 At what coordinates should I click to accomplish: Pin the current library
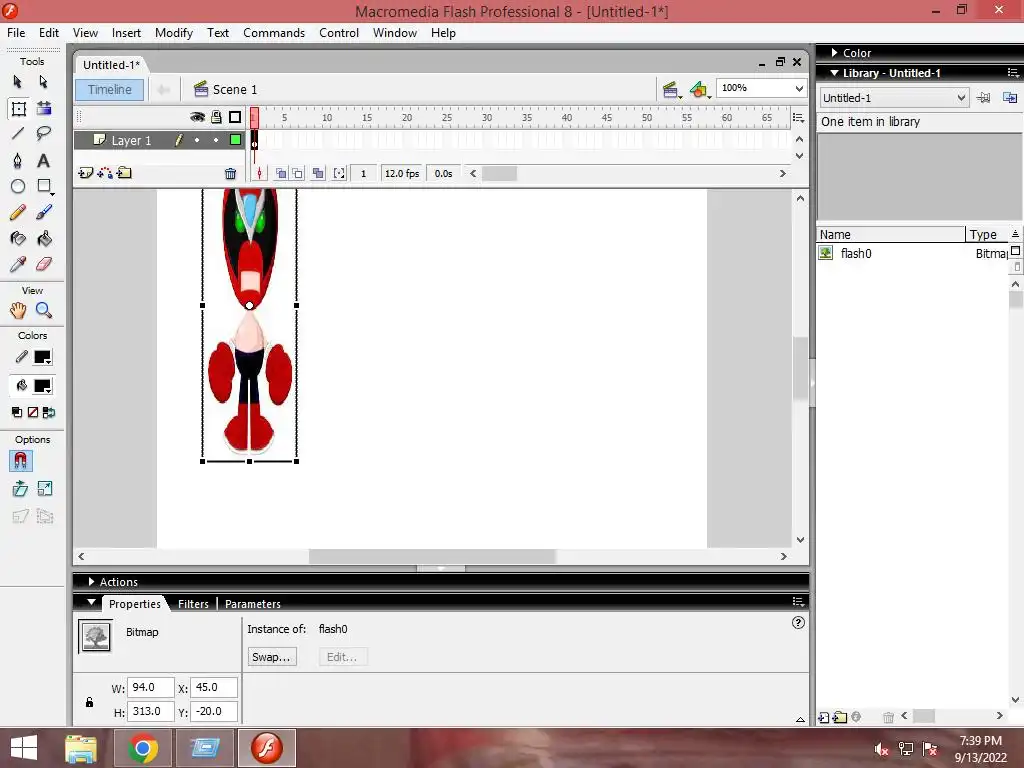tap(984, 98)
